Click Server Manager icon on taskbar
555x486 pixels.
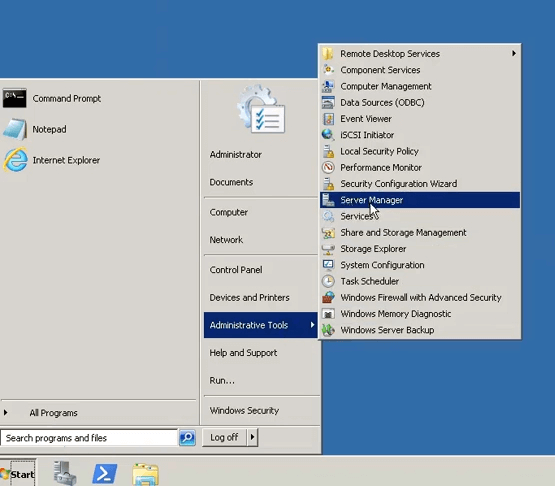[65, 473]
